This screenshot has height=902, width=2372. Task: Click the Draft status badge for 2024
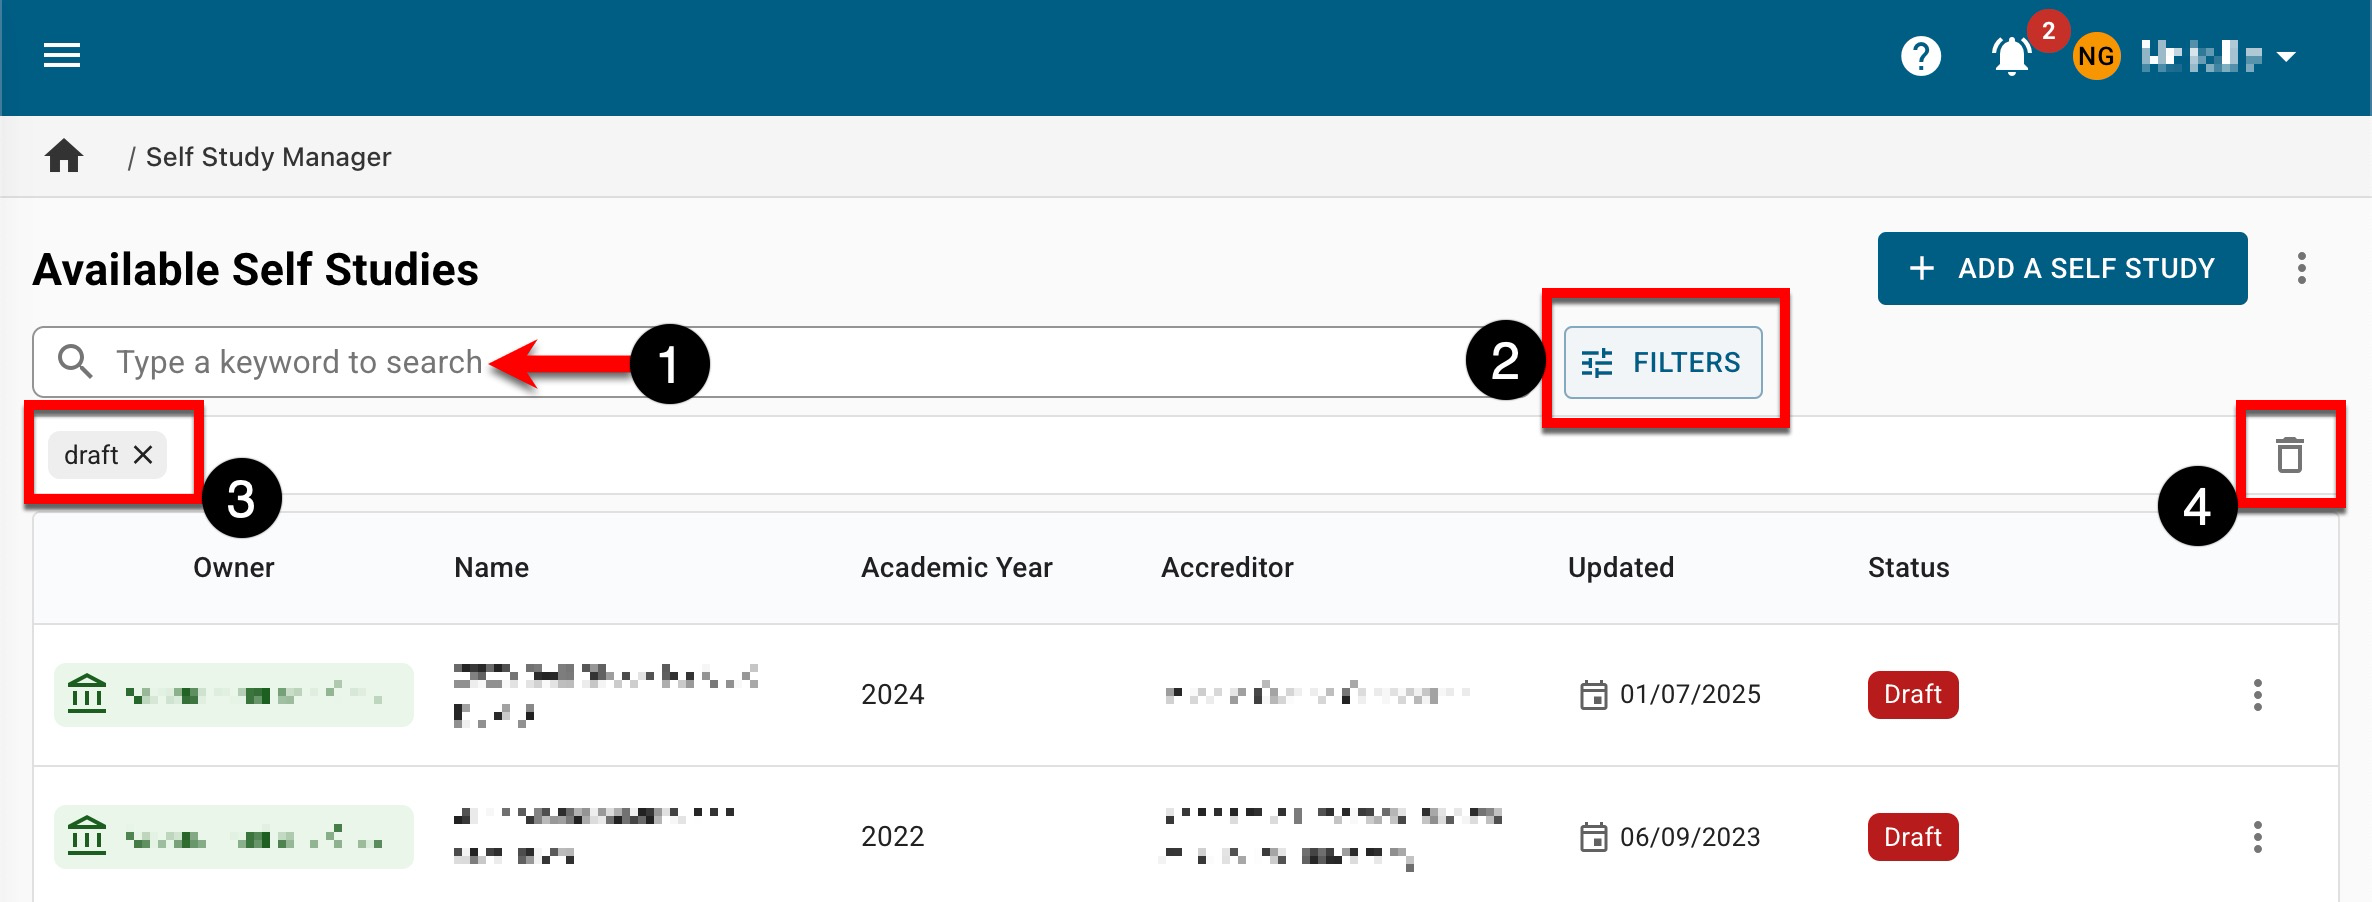click(1912, 695)
